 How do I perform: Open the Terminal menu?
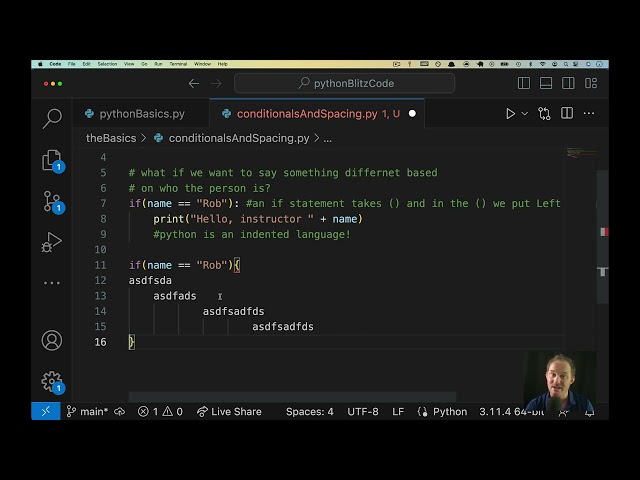[178, 64]
